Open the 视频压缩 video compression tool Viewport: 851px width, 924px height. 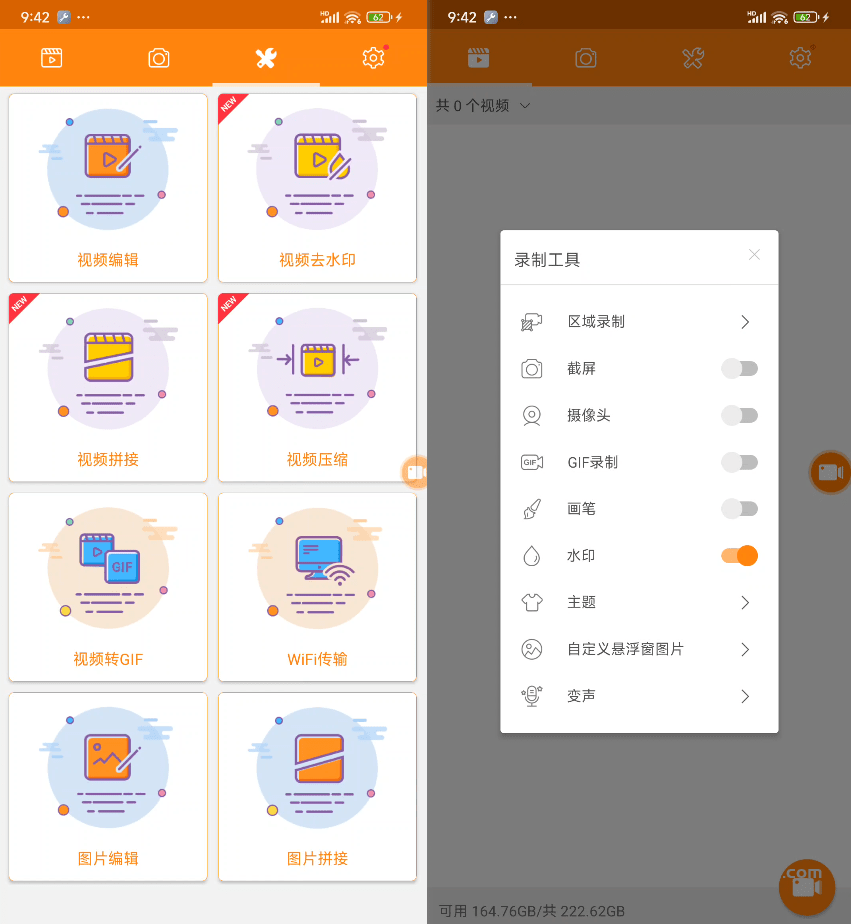[x=317, y=388]
